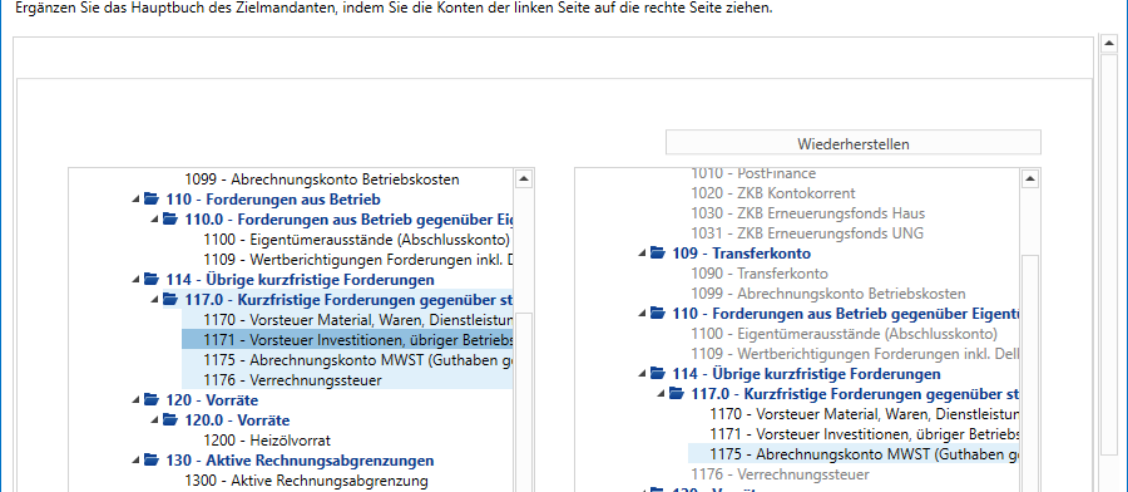Click folder icon of 114 in right tree
Viewport: 1128px width, 492px height.
click(657, 374)
